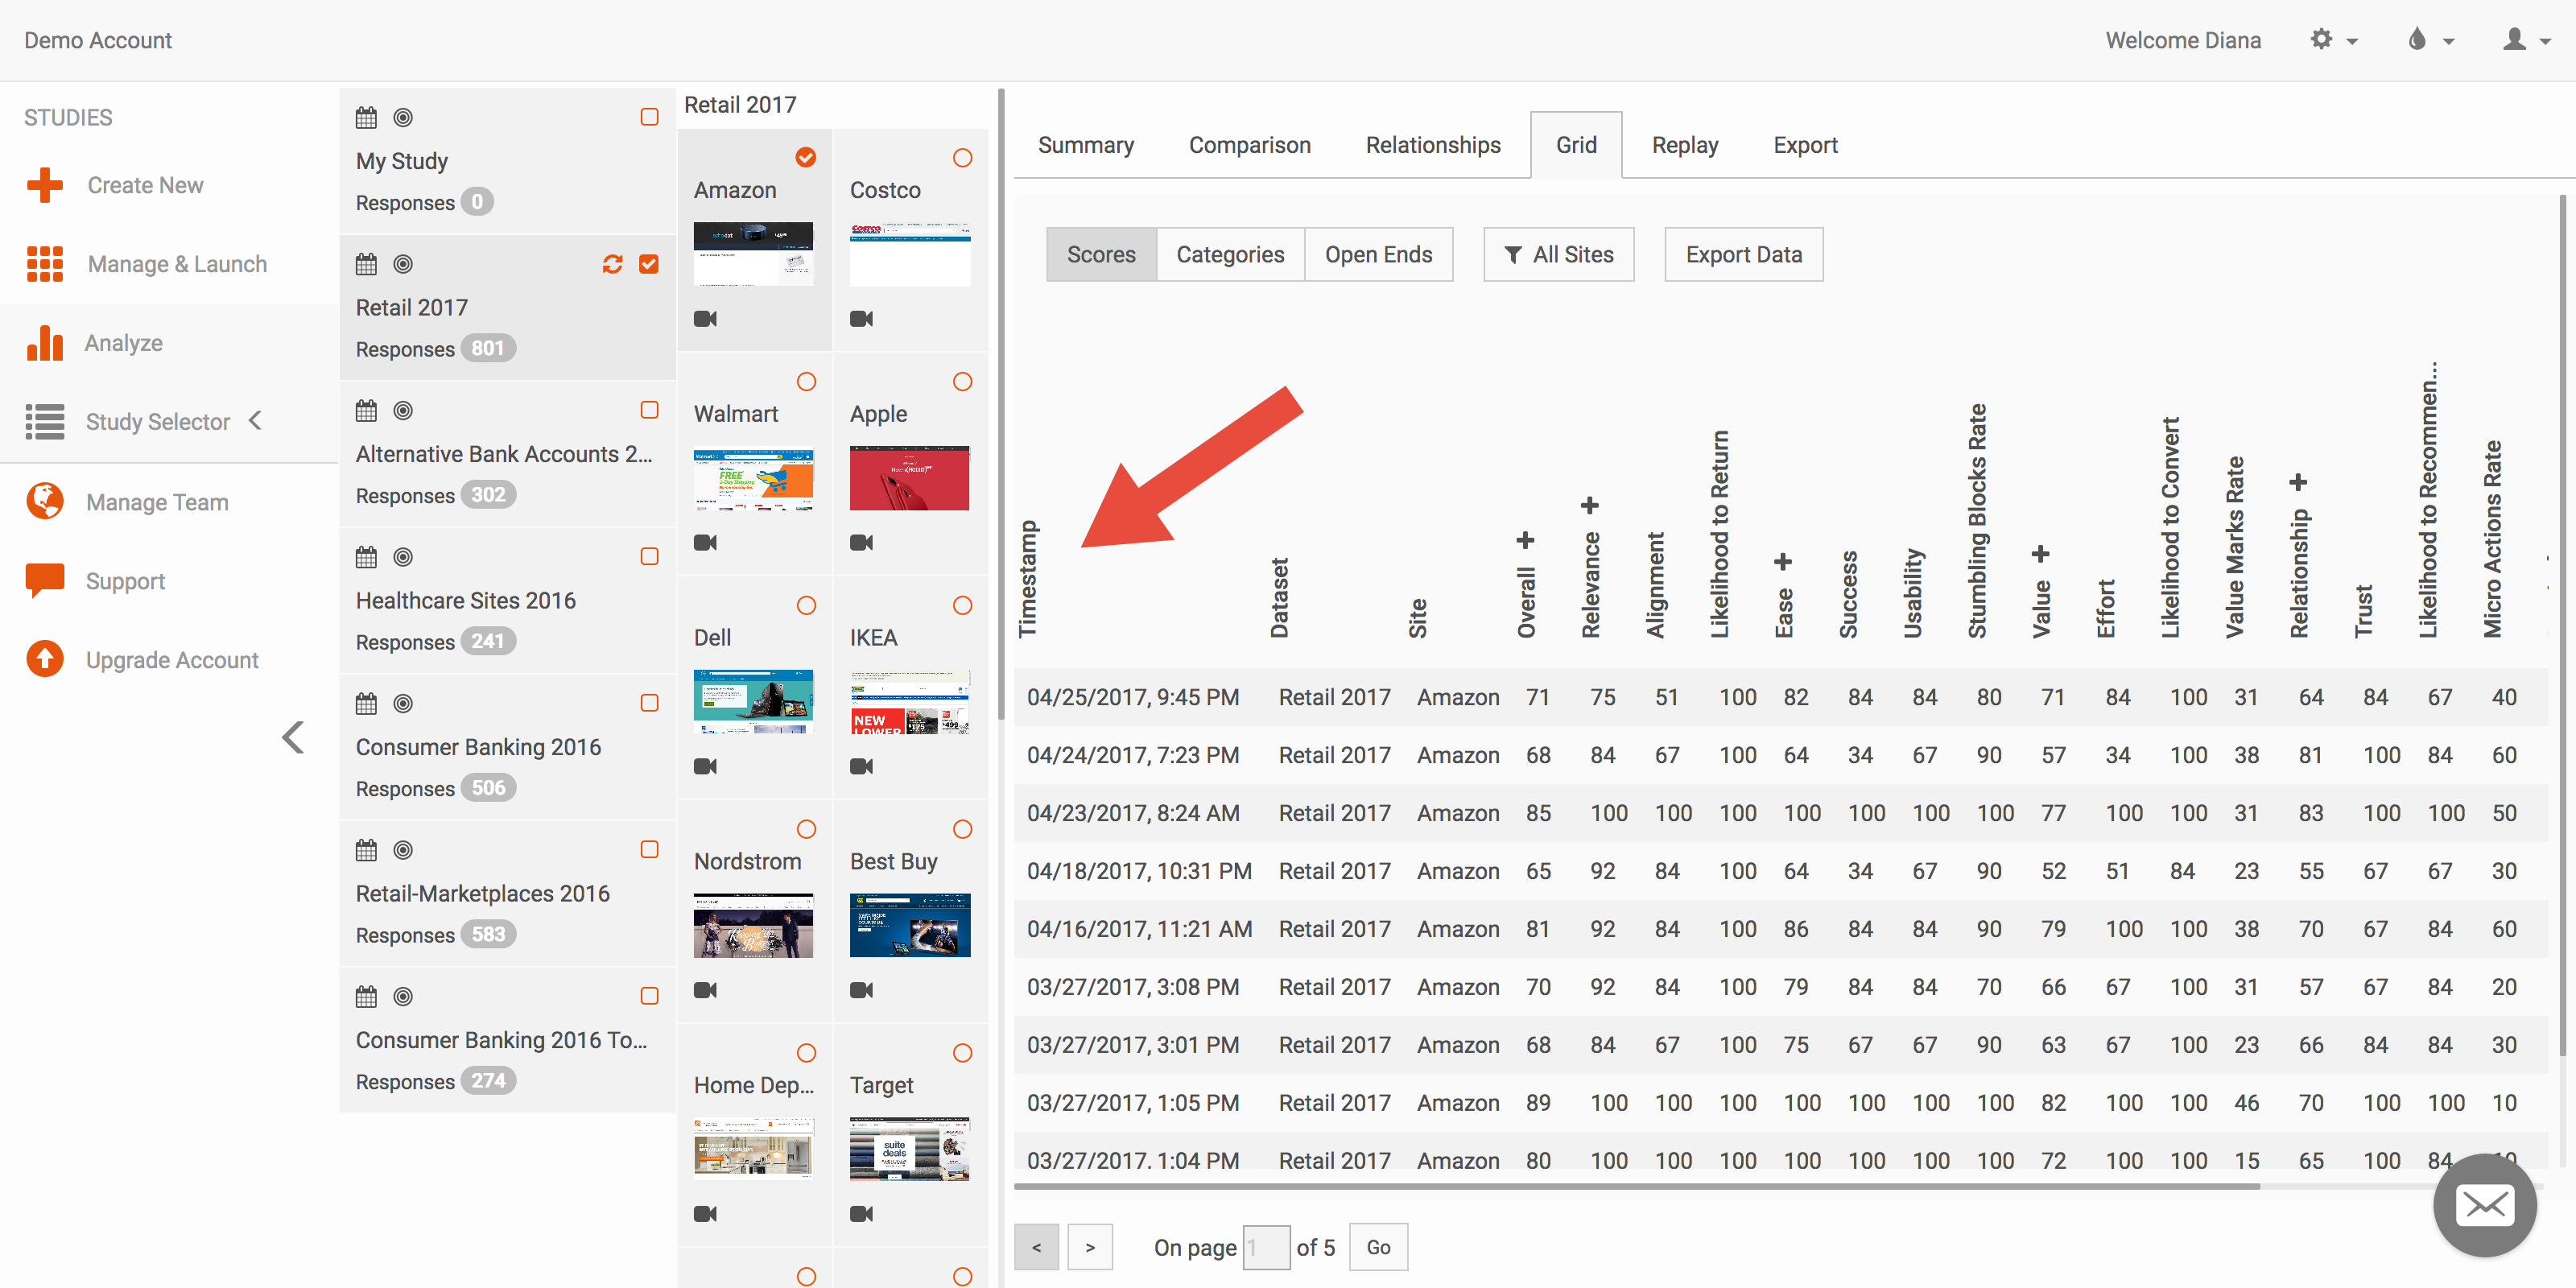The width and height of the screenshot is (2576, 1288).
Task: Click calendar icon on My Study card
Action: 366,117
